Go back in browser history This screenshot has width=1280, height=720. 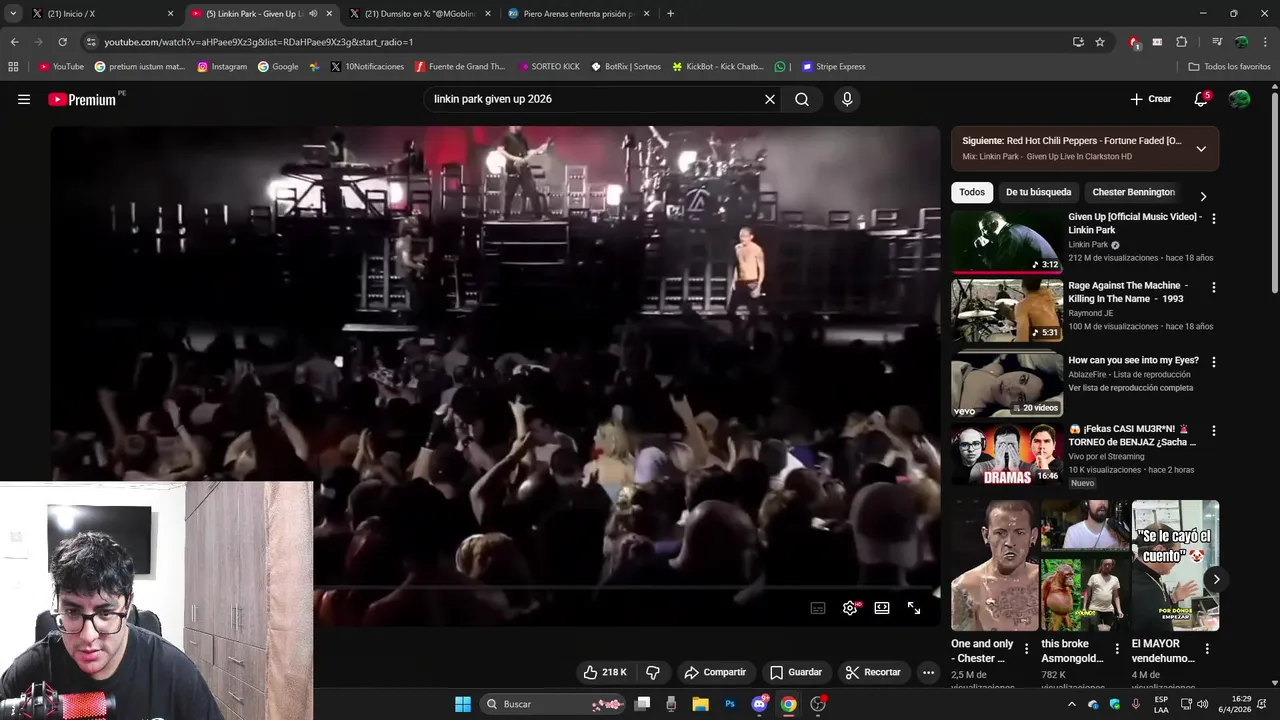coord(14,42)
